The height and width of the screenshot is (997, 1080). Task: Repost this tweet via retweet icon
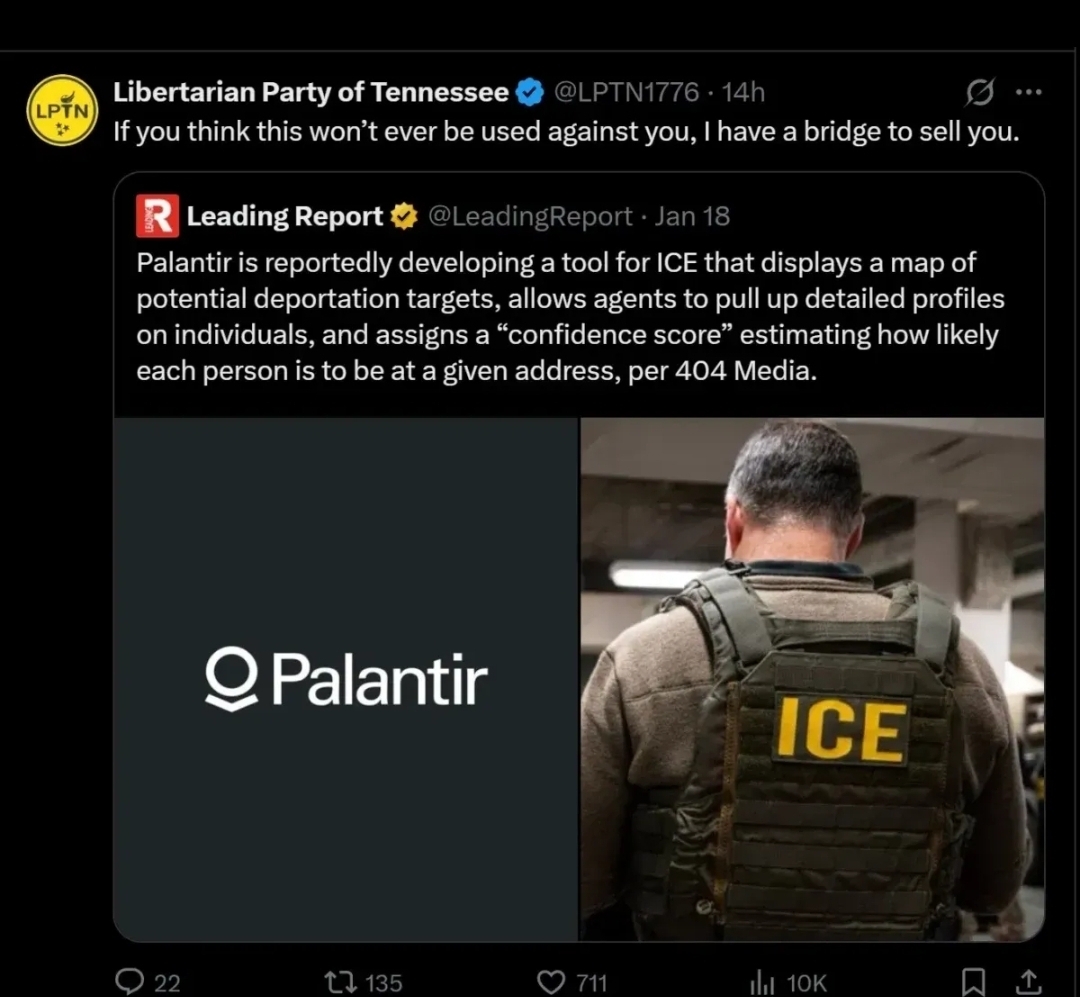[x=343, y=982]
